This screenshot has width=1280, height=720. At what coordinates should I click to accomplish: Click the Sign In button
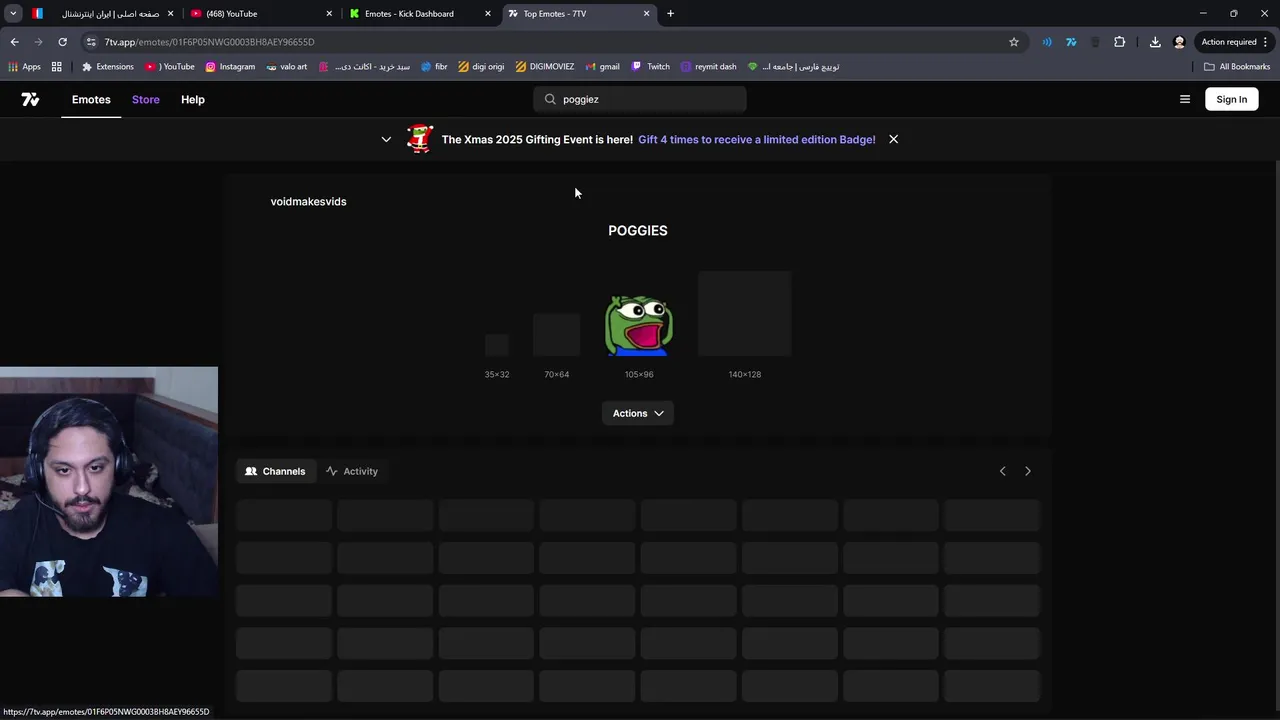pyautogui.click(x=1231, y=99)
